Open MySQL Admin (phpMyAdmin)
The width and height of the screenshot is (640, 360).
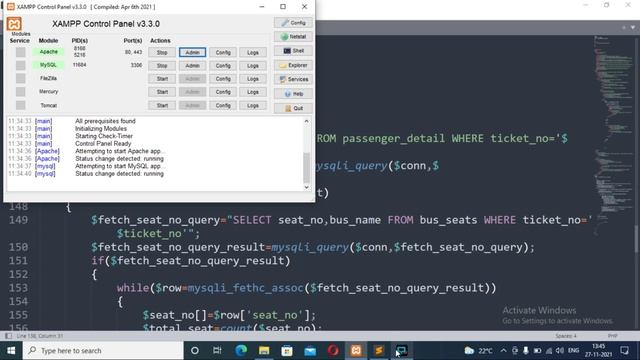tap(192, 65)
